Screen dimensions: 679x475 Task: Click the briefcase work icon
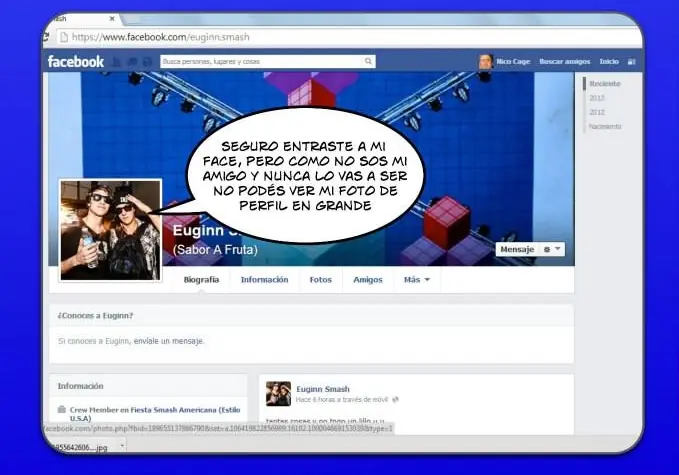coord(61,409)
